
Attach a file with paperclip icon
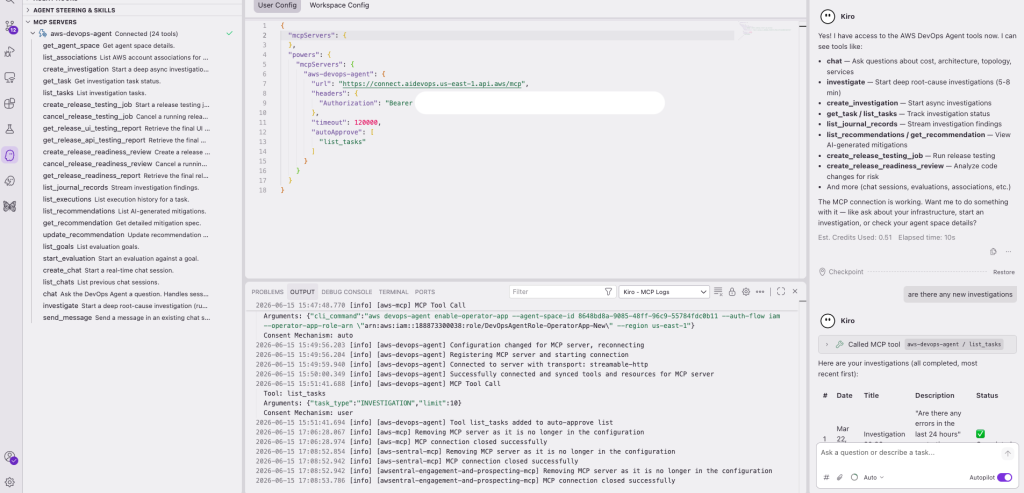point(840,477)
